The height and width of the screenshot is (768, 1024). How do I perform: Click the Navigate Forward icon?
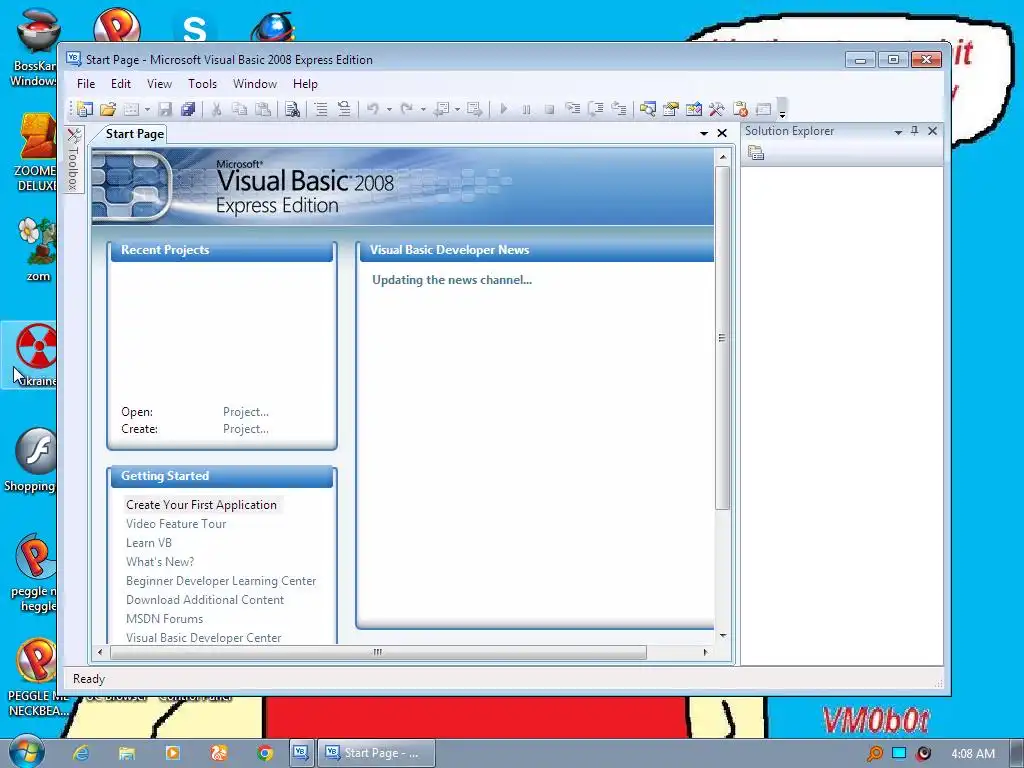475,109
